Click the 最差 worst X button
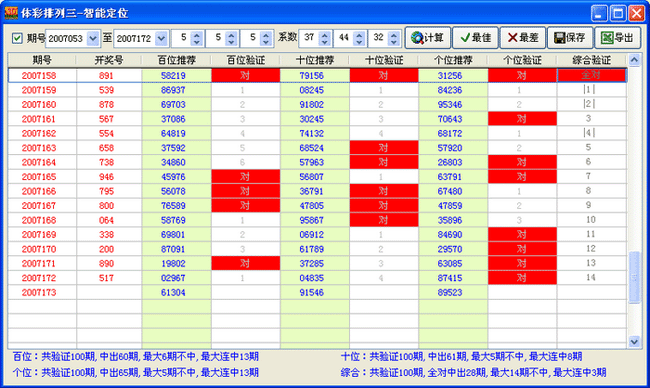The height and width of the screenshot is (388, 650). point(523,38)
